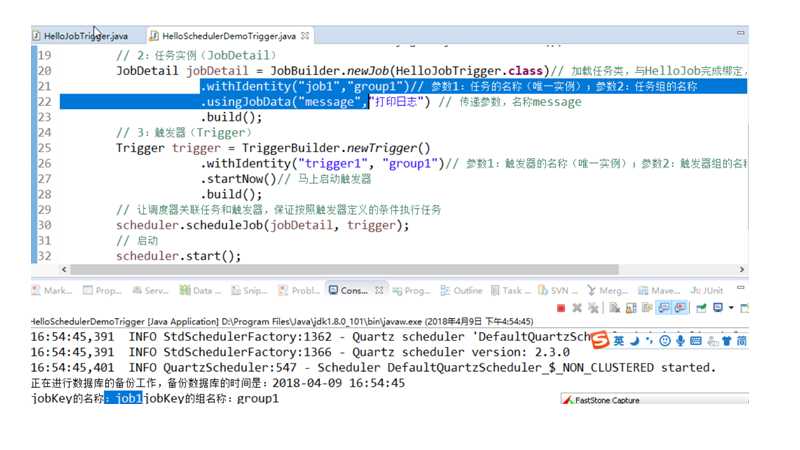Select the Console view tab

[x=348, y=290]
